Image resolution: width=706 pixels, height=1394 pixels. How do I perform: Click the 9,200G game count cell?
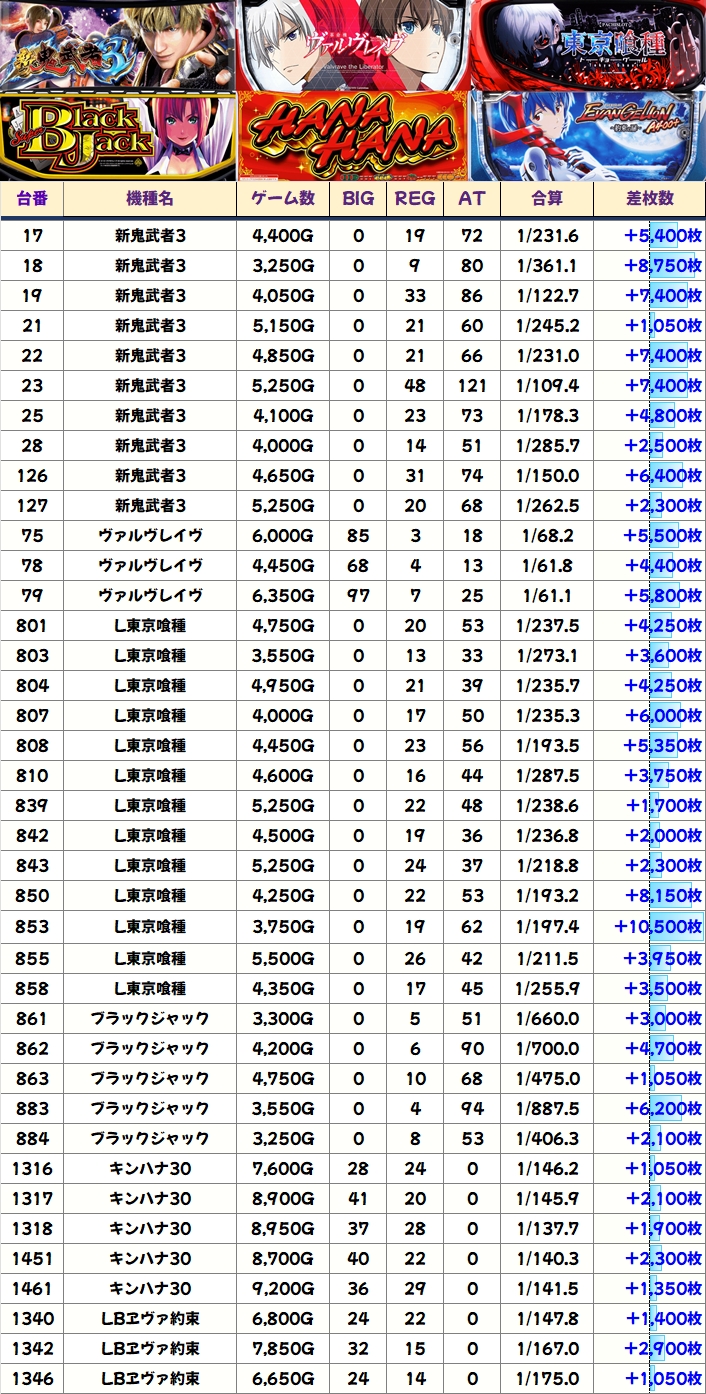click(283, 1288)
